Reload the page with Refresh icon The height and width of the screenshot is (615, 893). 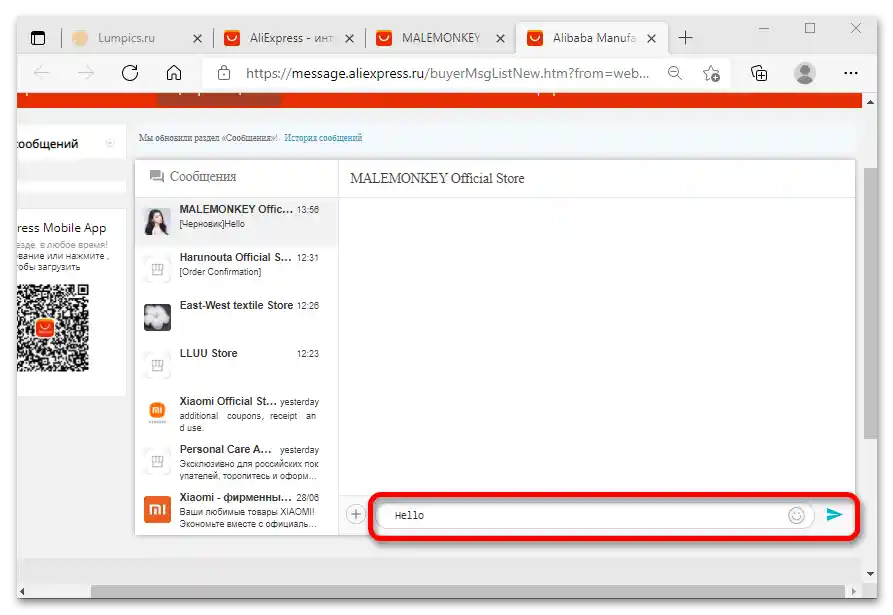pyautogui.click(x=130, y=73)
